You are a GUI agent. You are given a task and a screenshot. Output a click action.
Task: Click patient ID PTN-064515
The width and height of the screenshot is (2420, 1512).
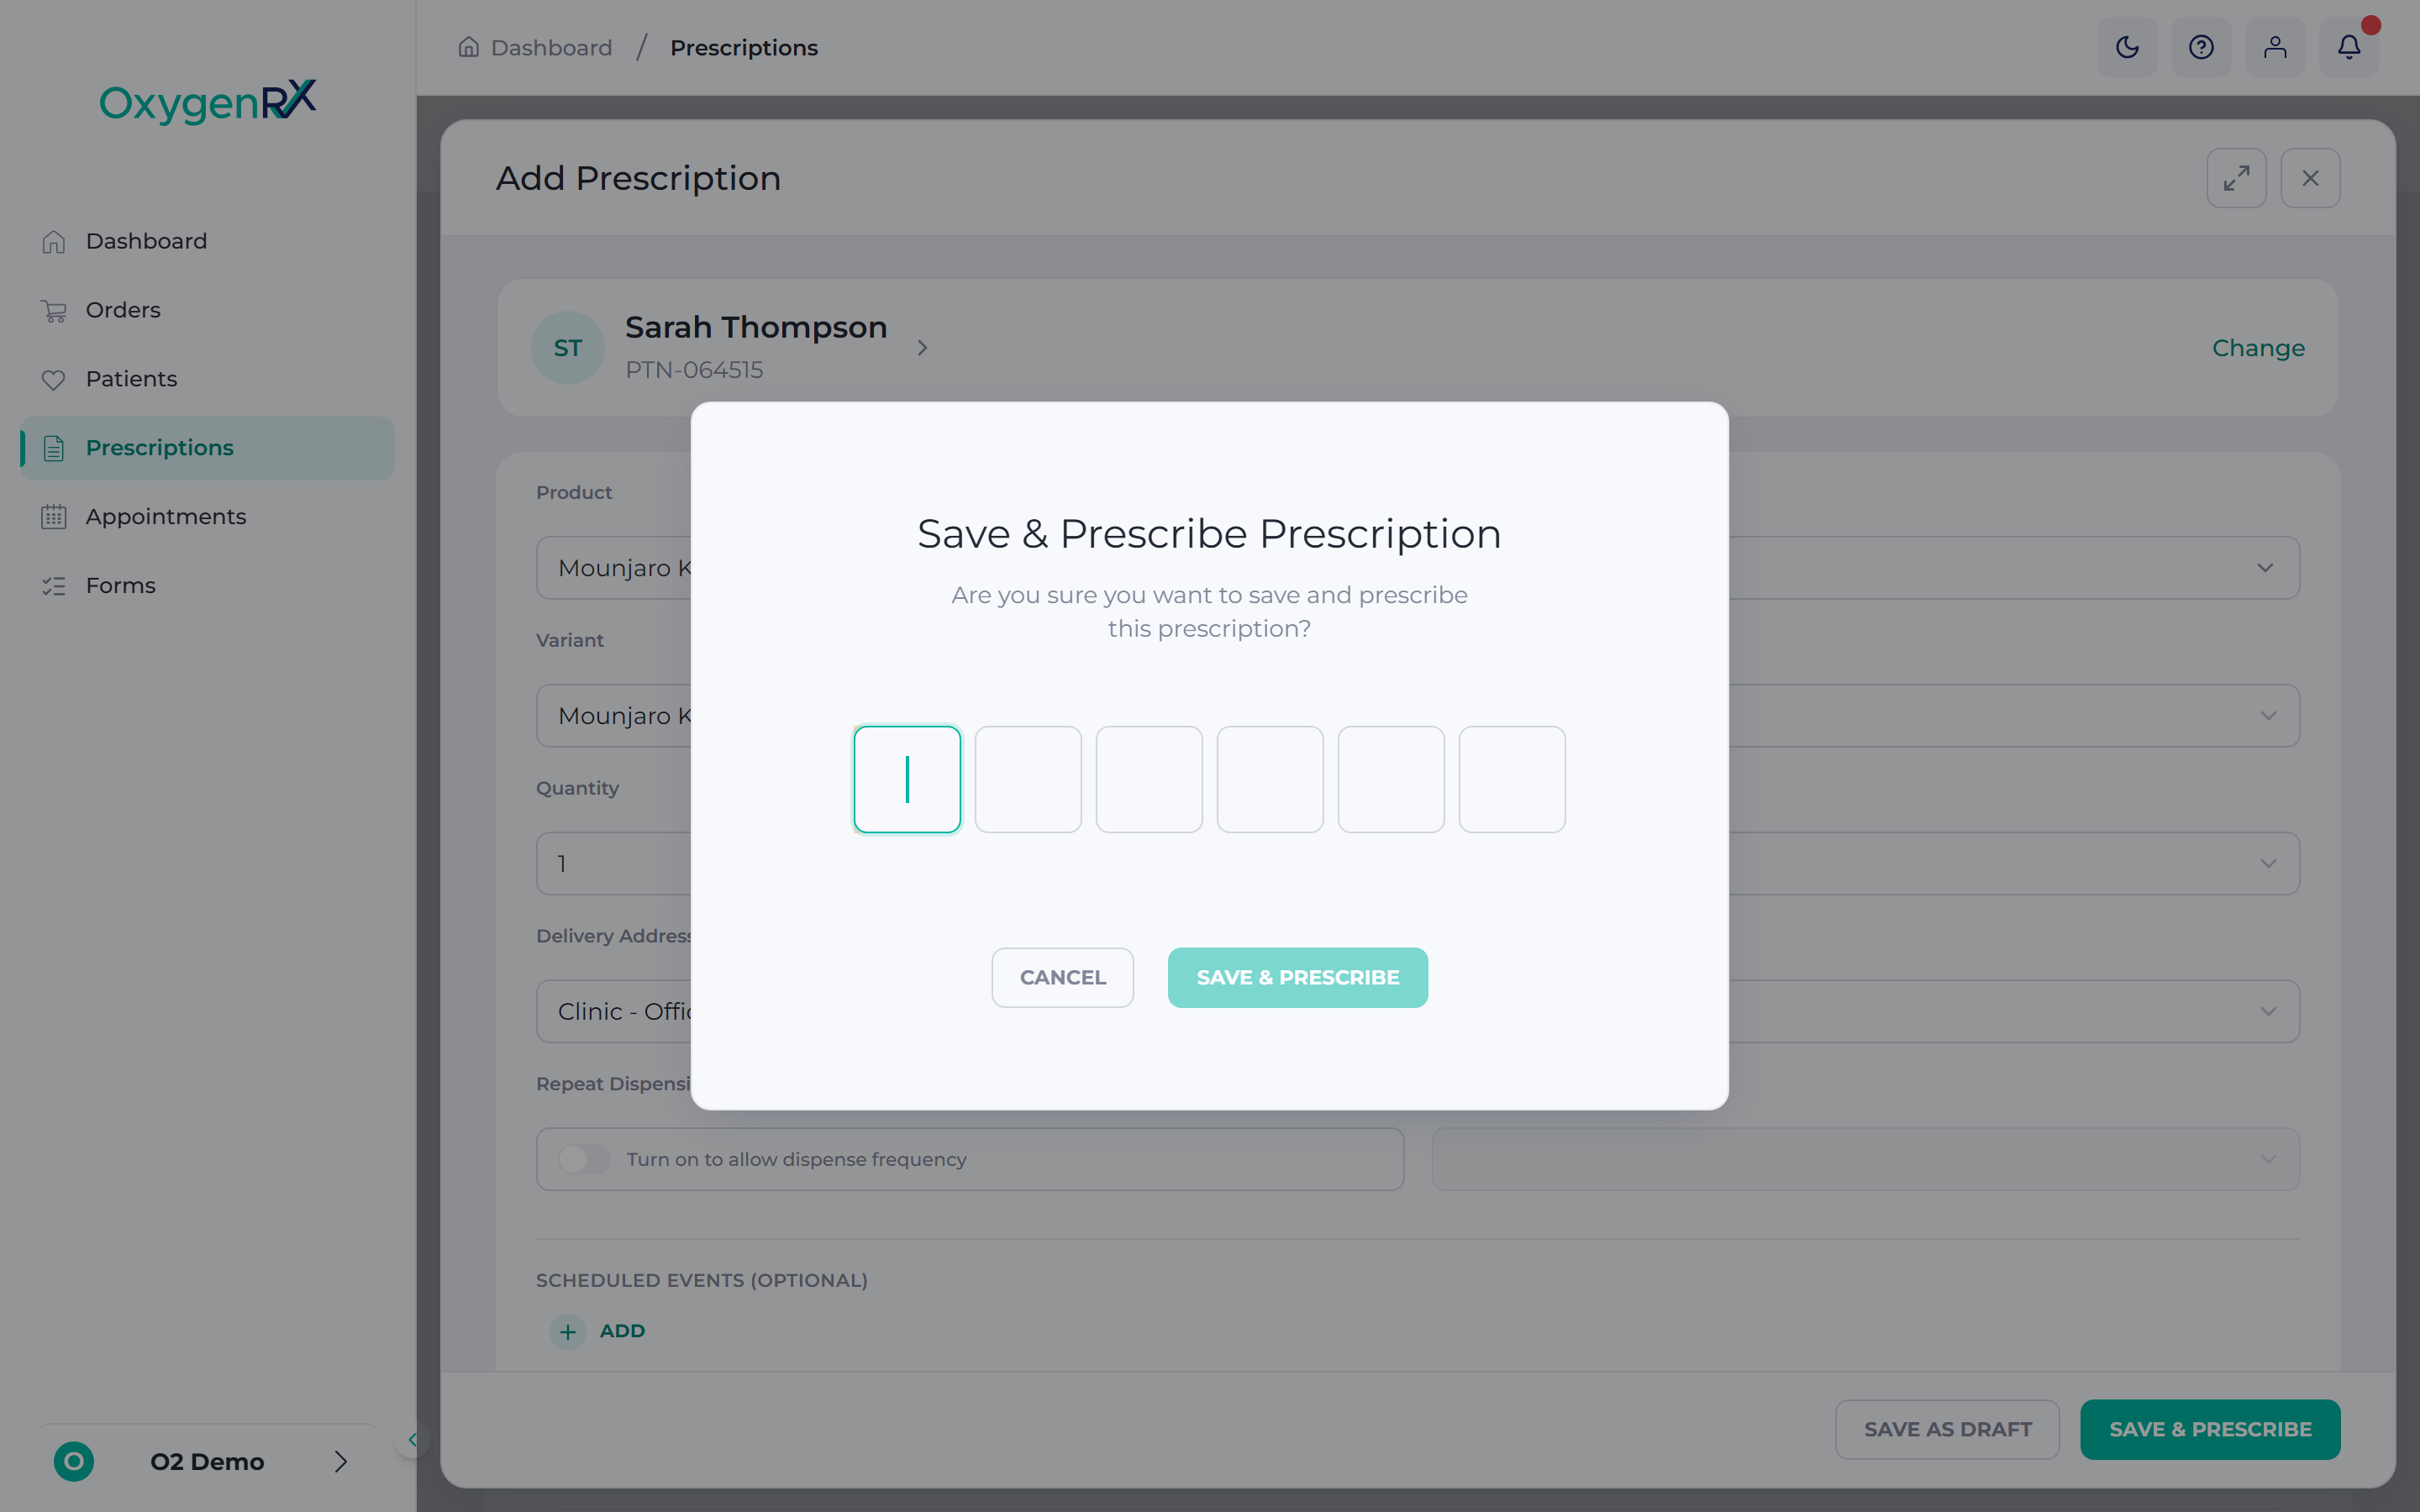click(x=694, y=370)
